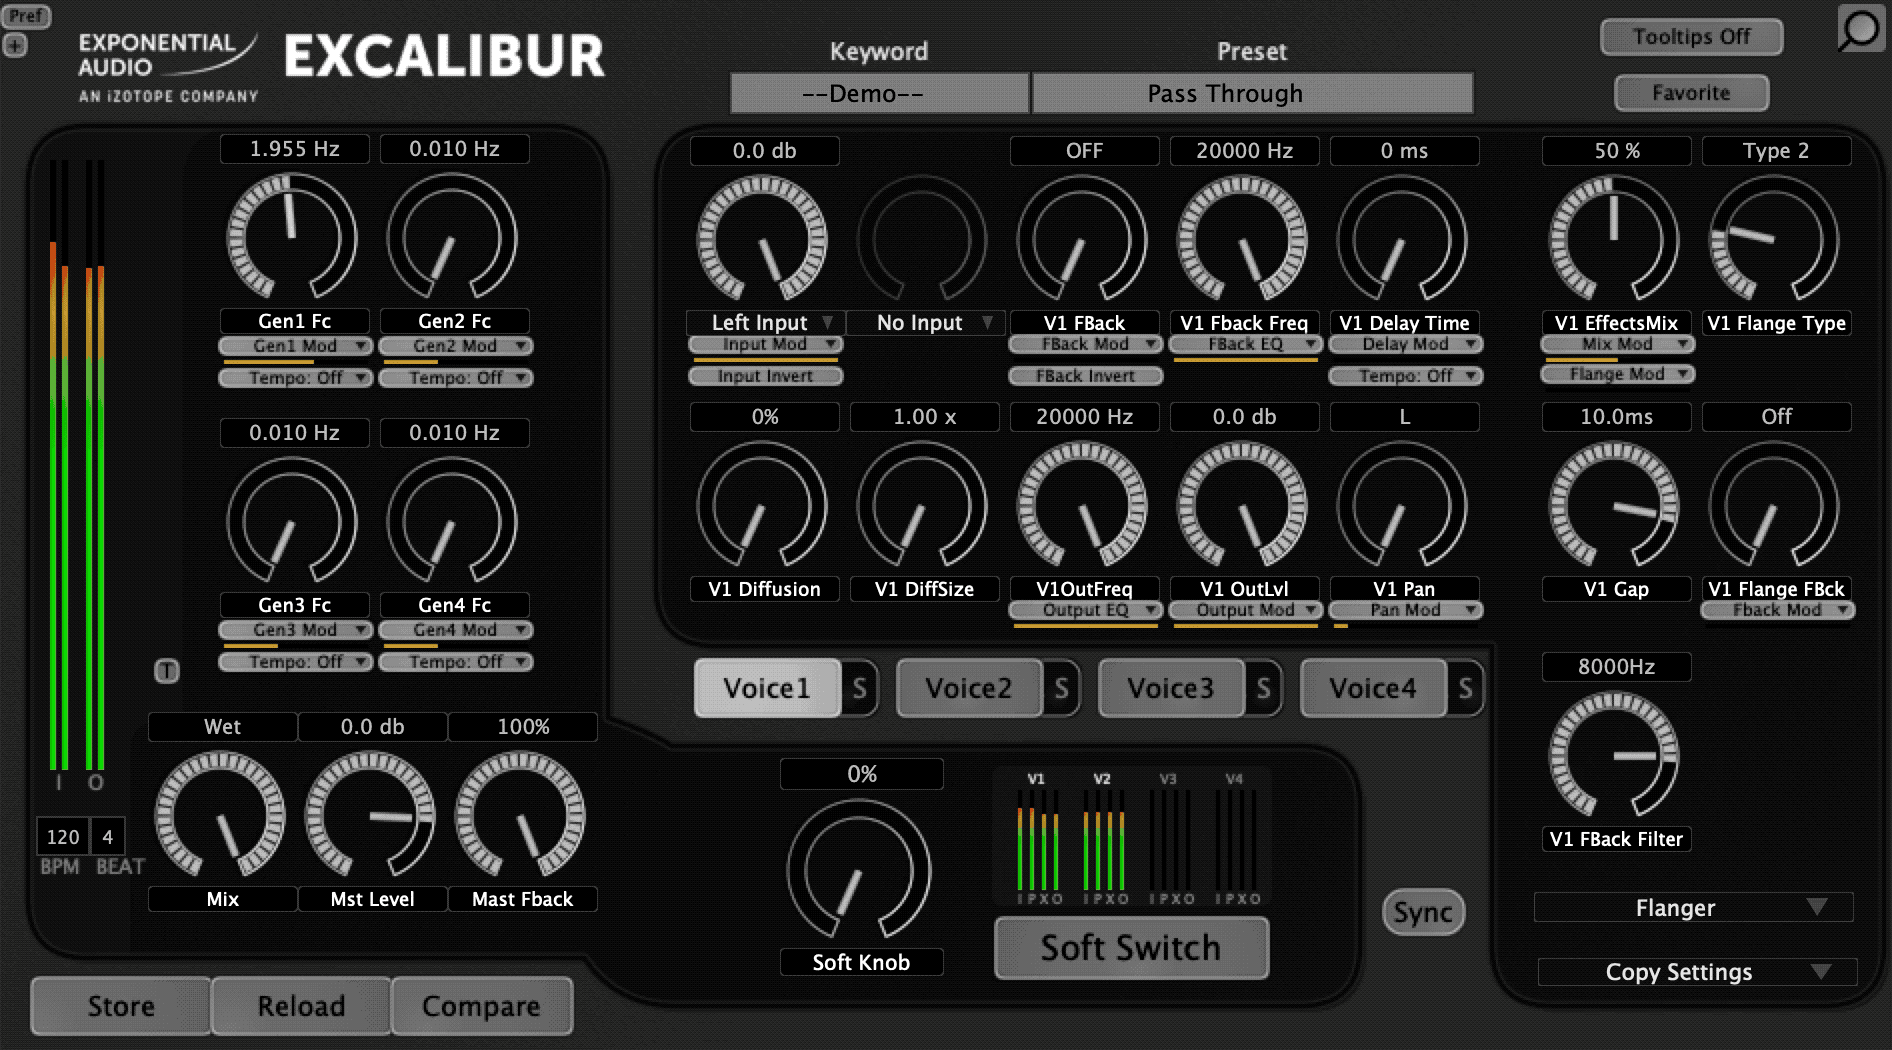Open the Gen1 Mod dropdown
This screenshot has width=1892, height=1050.
point(295,346)
